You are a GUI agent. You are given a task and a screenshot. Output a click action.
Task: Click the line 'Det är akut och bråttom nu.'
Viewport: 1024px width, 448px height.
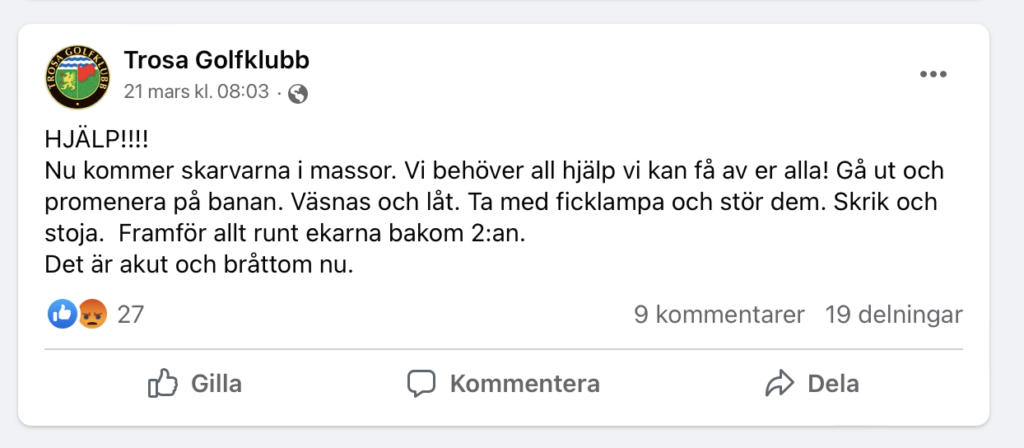pos(199,266)
